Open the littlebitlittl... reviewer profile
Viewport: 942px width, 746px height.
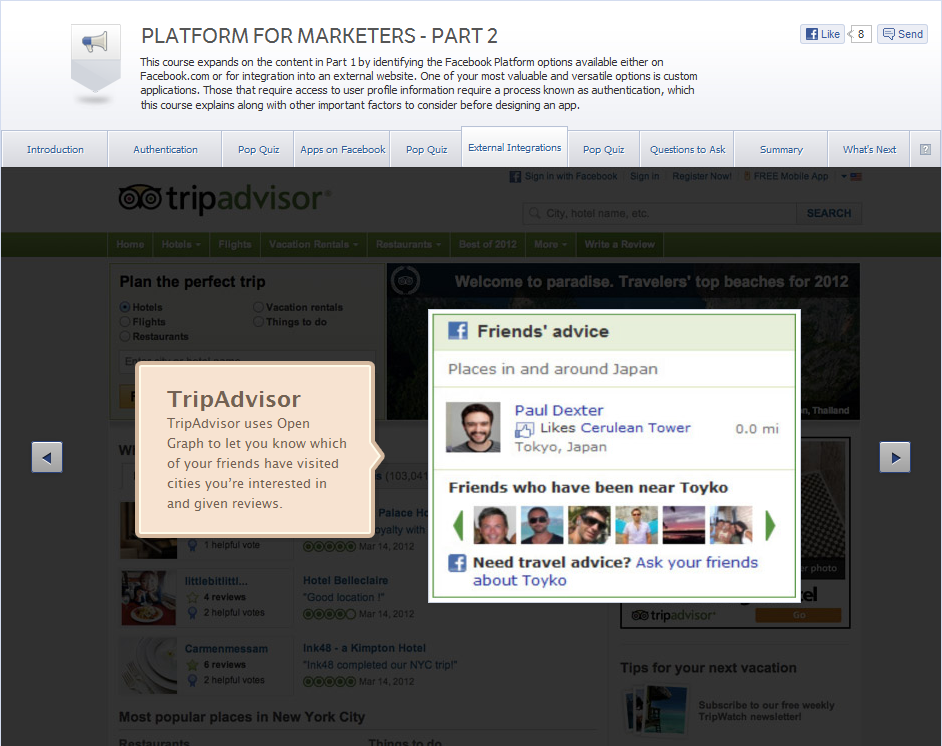pos(216,581)
